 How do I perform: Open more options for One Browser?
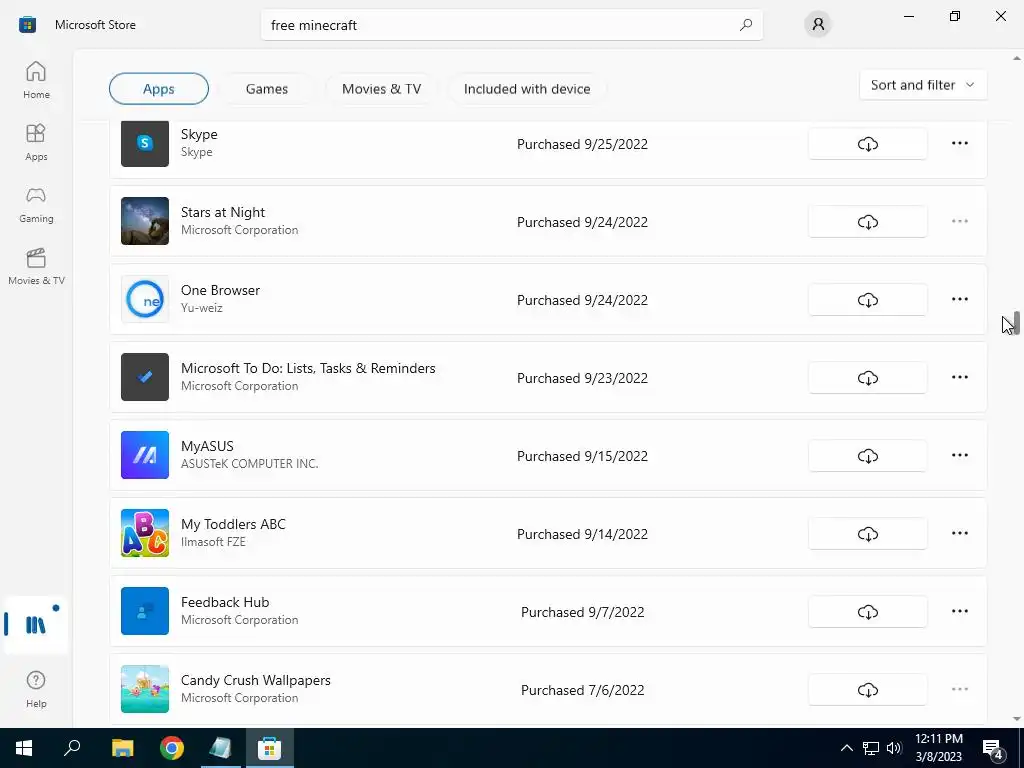[x=959, y=299]
